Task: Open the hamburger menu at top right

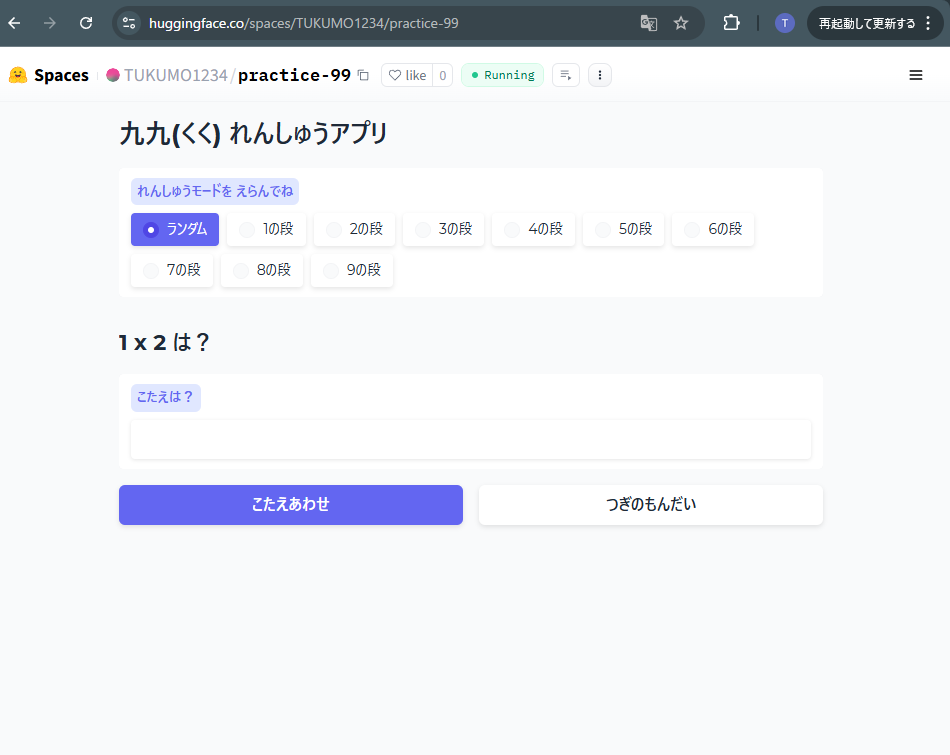Action: pos(915,75)
